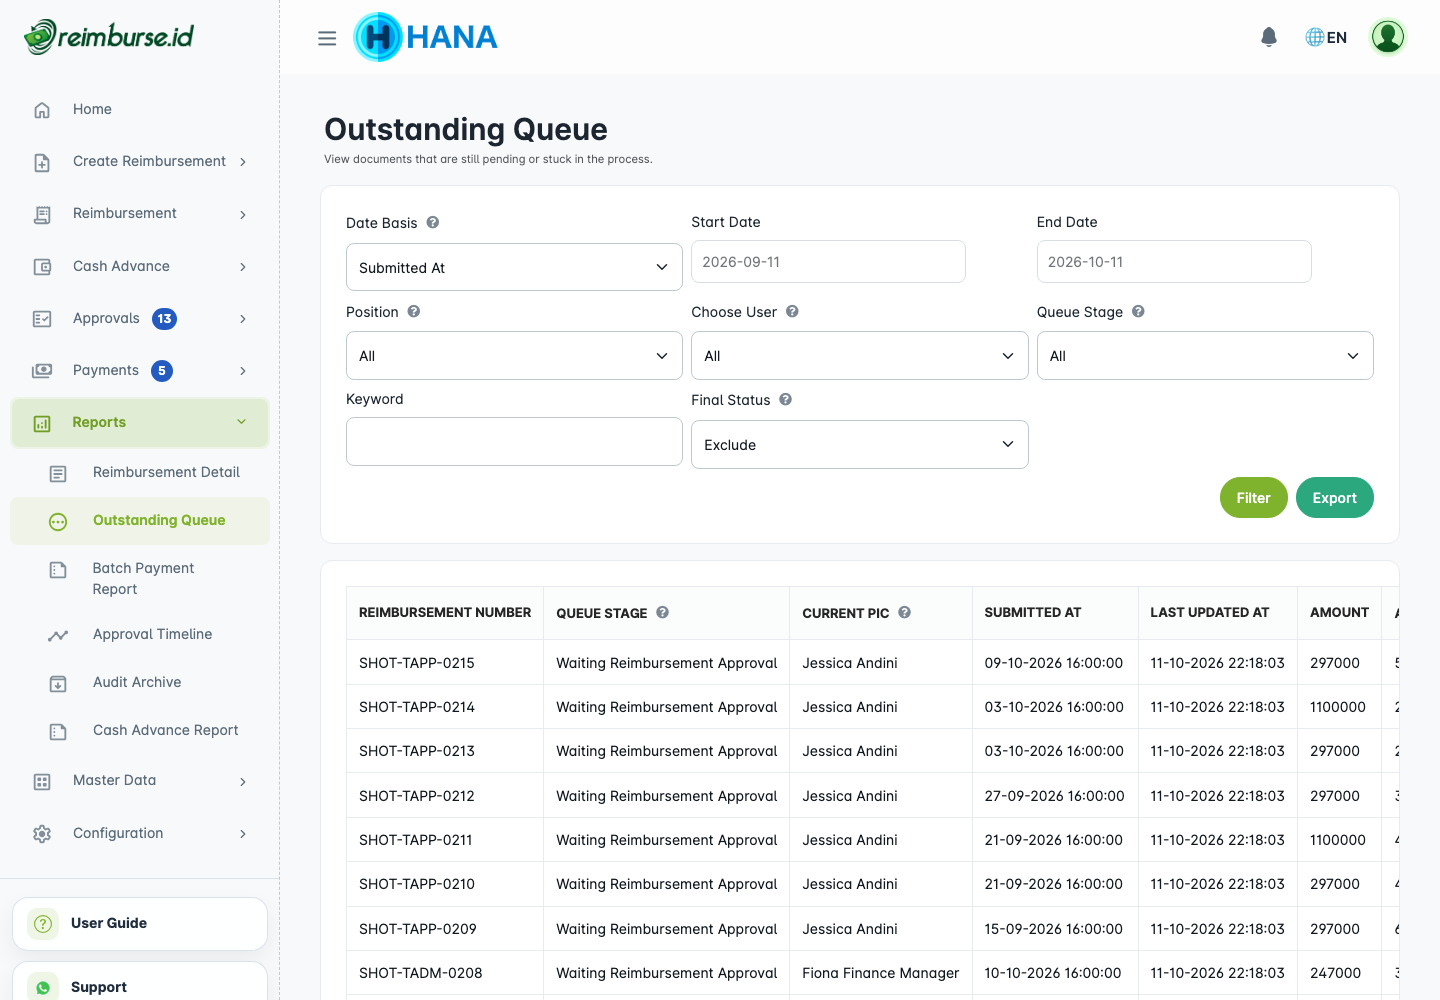Select reimbursement SHOT-TADM-0208
Viewport: 1440px width, 1000px height.
[x=421, y=973]
